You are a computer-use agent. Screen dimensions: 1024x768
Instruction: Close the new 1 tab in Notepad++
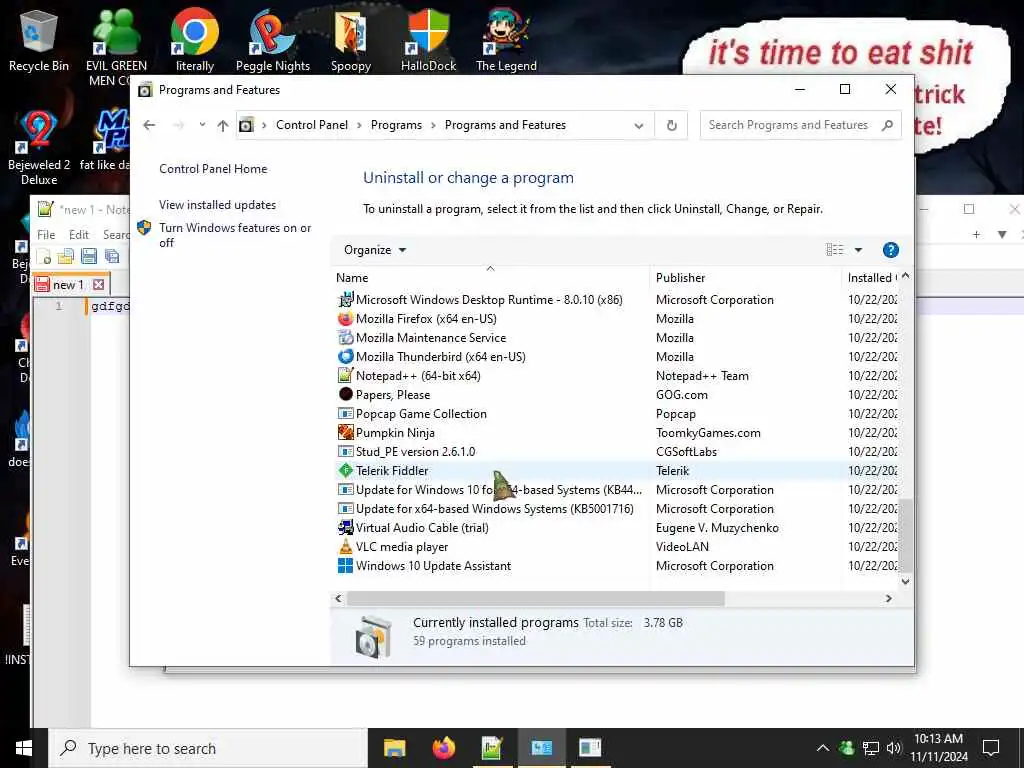pyautogui.click(x=99, y=284)
